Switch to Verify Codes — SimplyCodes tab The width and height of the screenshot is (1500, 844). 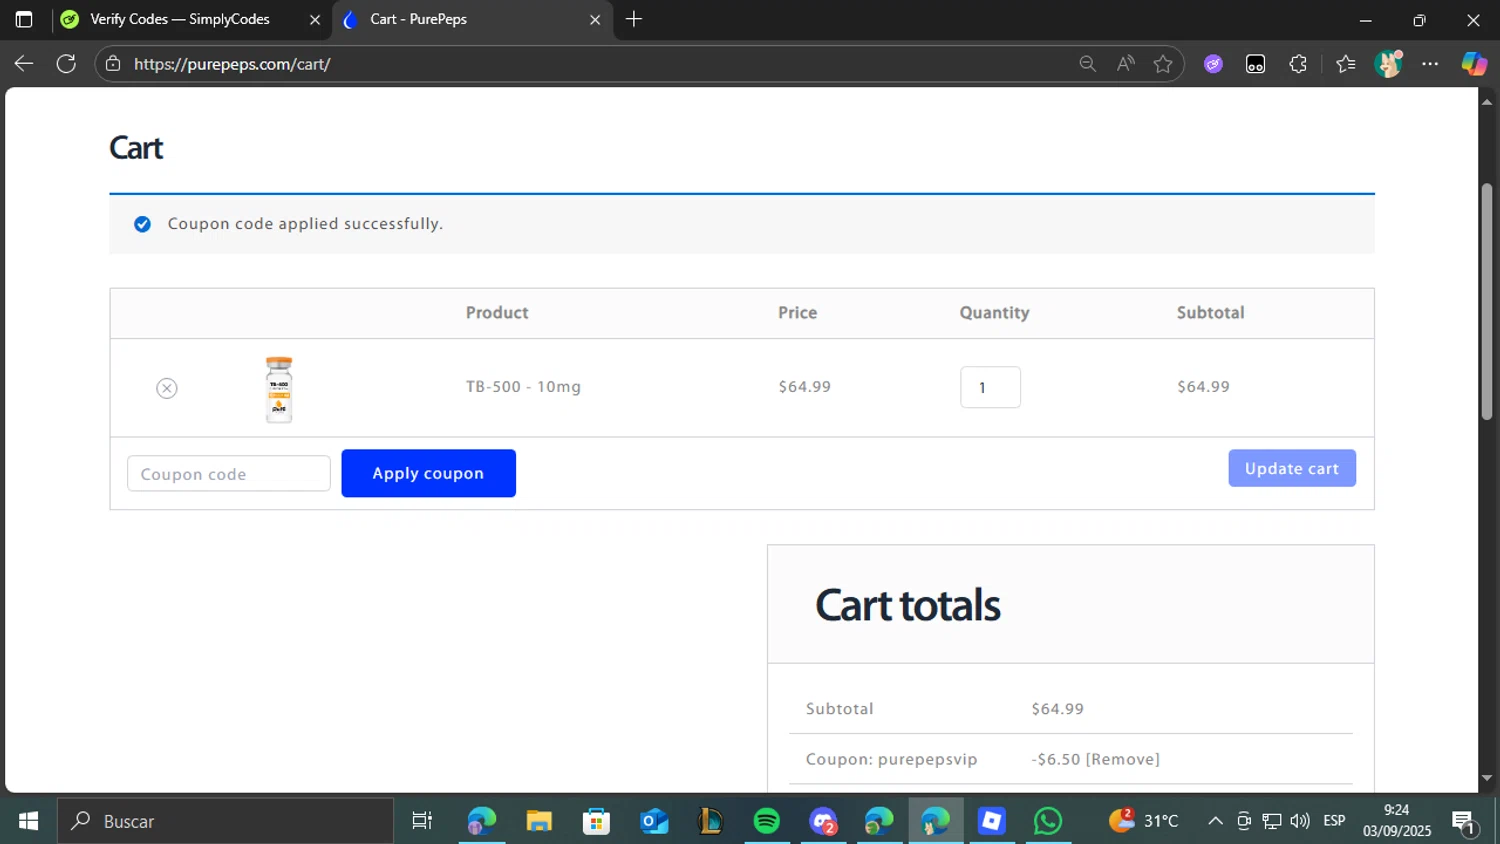[x=180, y=19]
